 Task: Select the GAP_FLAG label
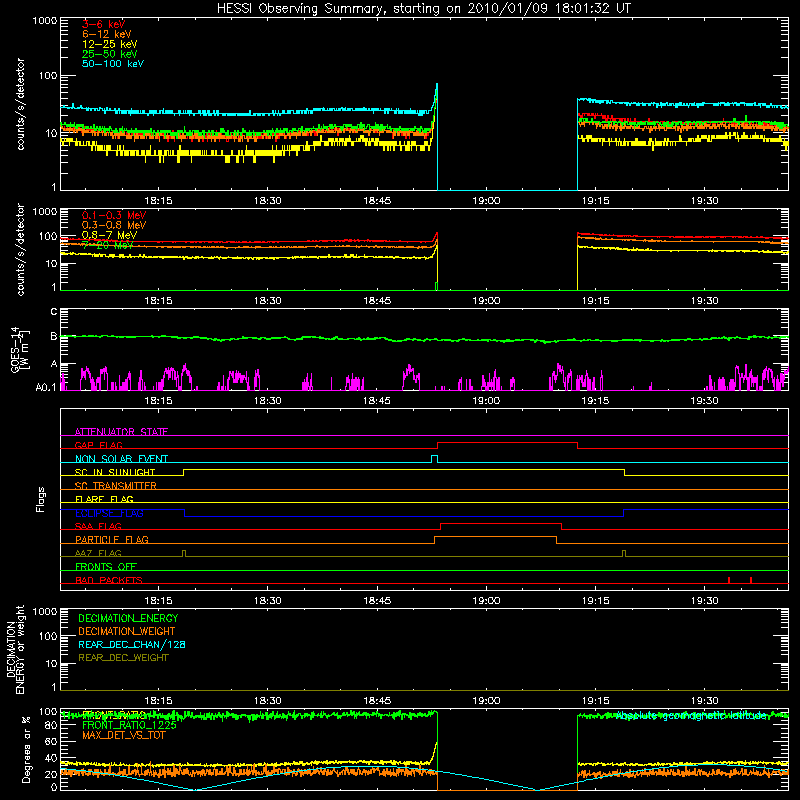98,445
